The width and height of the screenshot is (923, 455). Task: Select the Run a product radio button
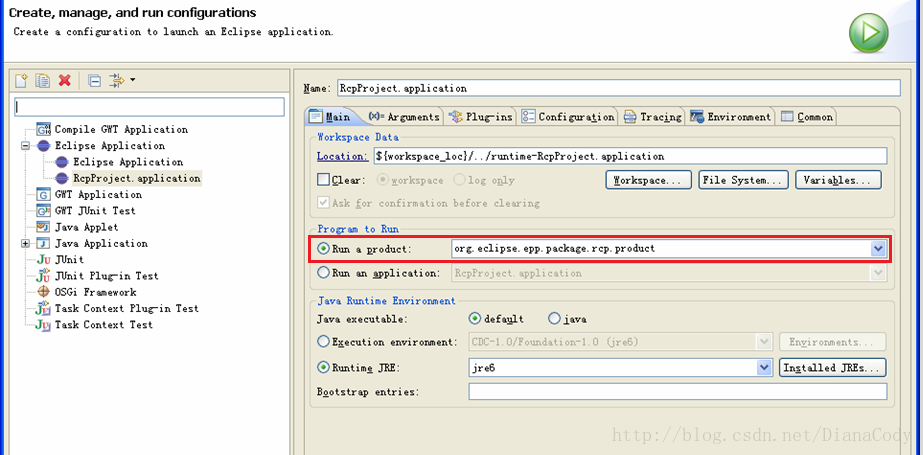[x=323, y=249]
